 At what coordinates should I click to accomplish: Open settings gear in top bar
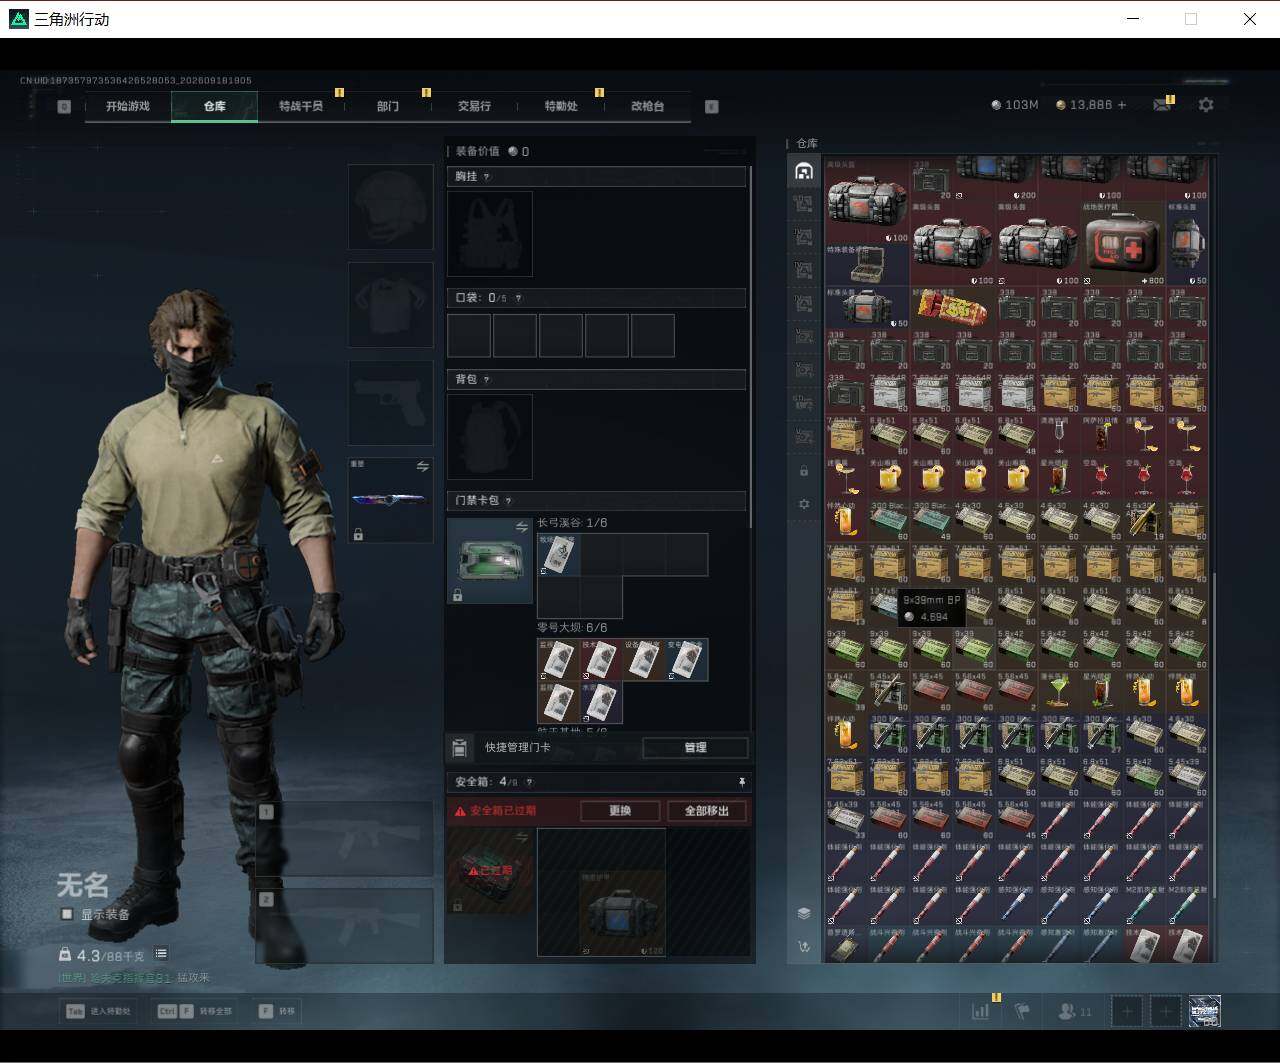[x=1206, y=105]
